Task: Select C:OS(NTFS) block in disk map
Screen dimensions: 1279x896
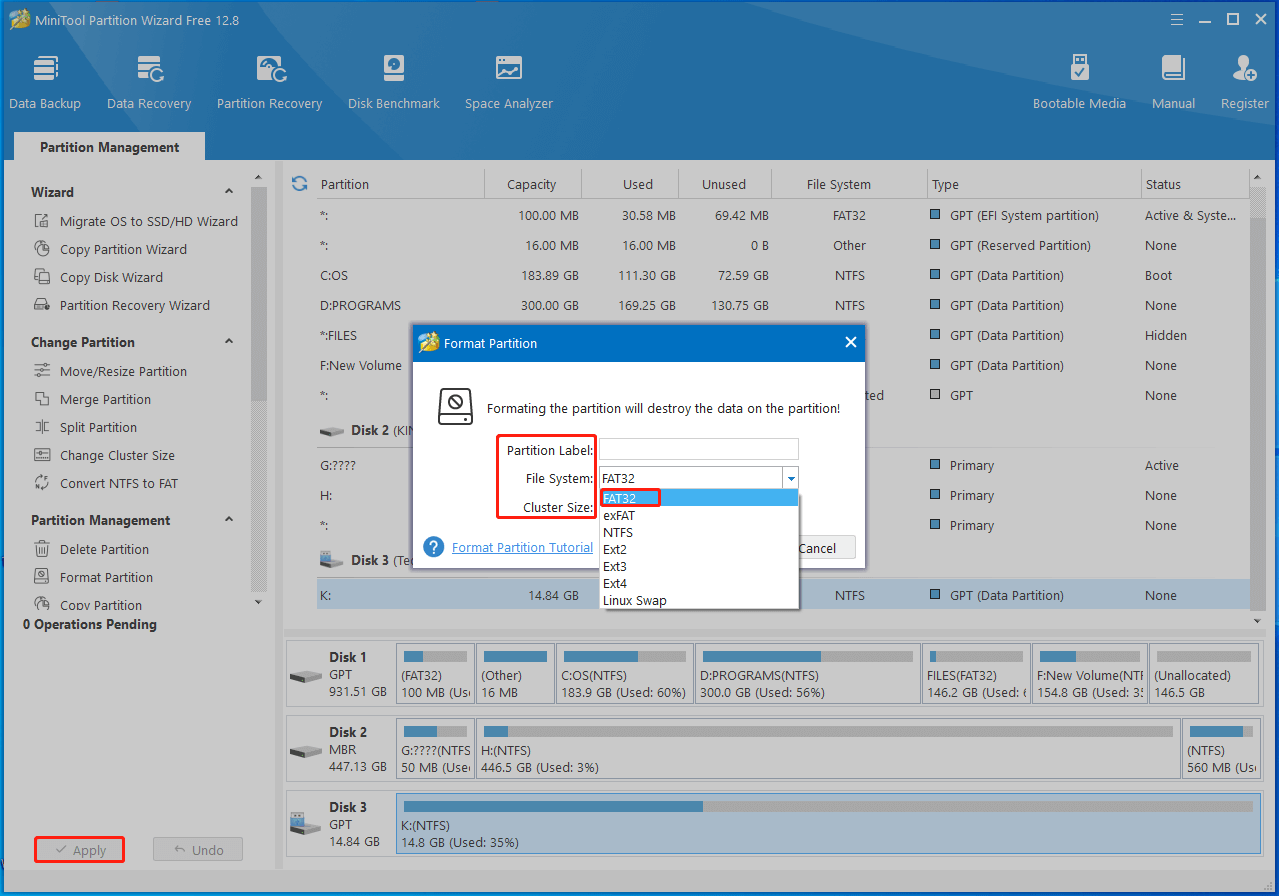Action: point(623,675)
